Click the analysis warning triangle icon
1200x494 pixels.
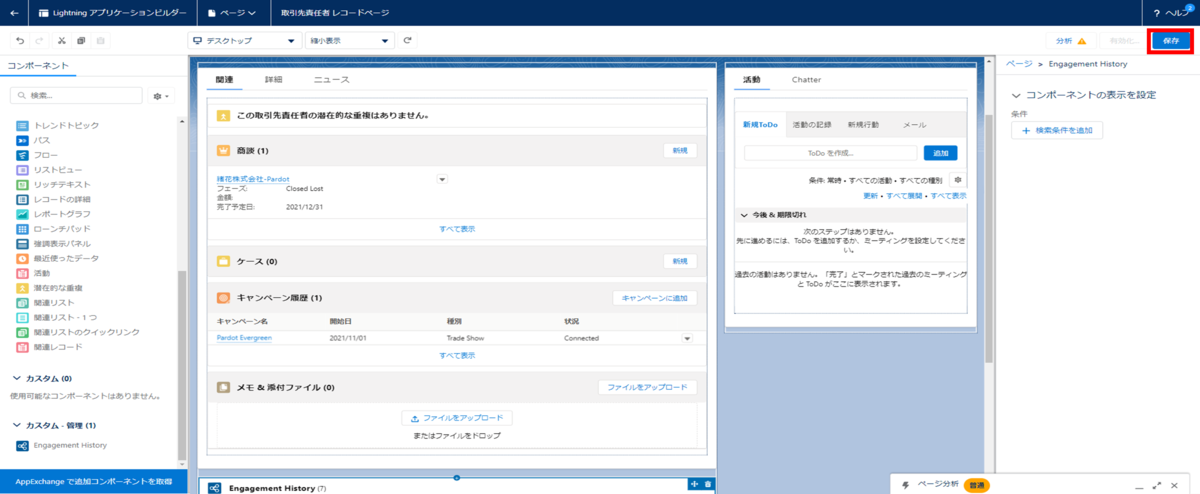(x=1081, y=41)
